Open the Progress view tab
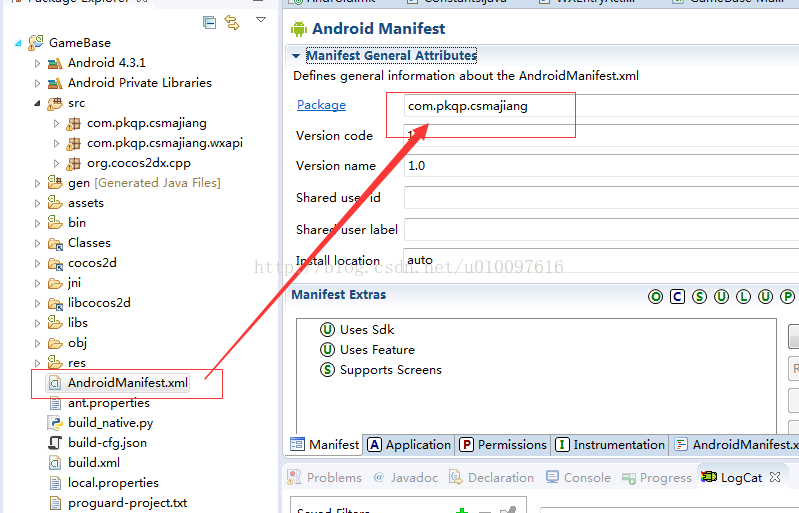The image size is (799, 513). [656, 478]
